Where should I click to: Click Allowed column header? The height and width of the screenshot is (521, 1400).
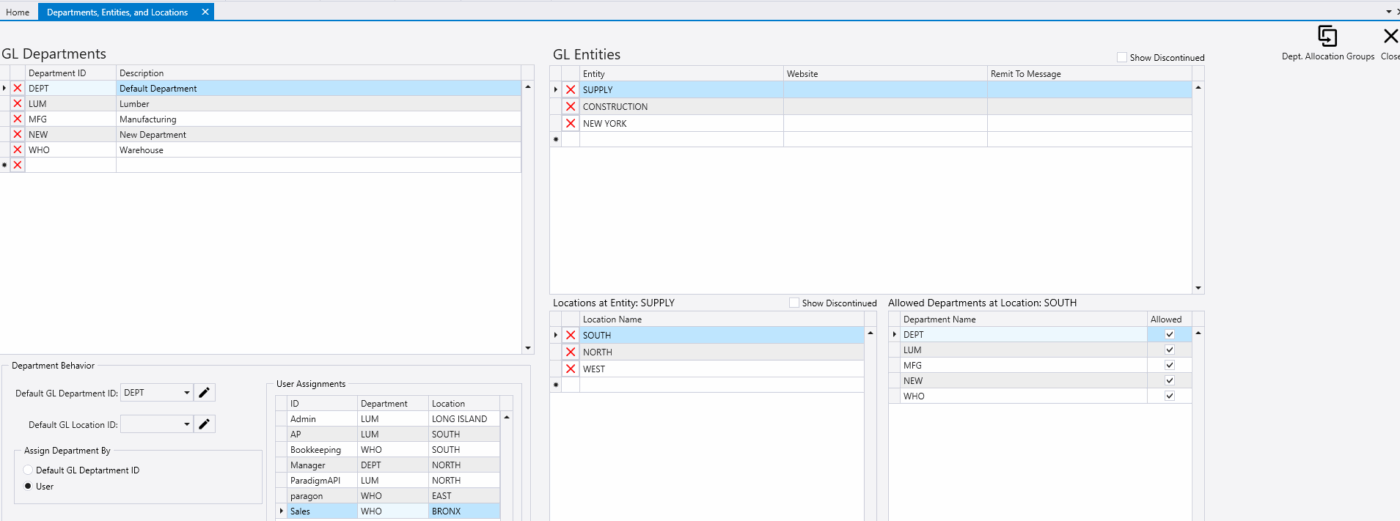[x=1169, y=319]
